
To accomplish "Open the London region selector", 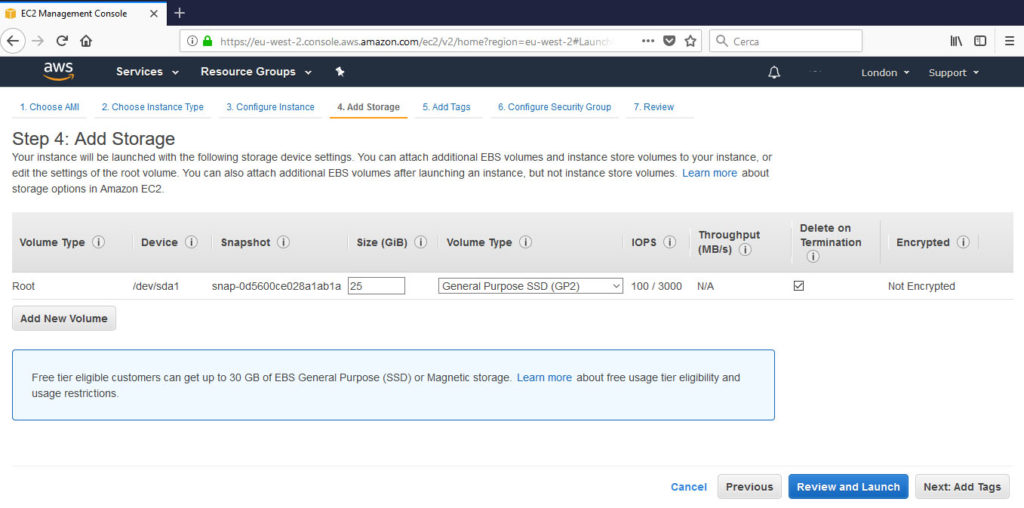I will point(885,72).
